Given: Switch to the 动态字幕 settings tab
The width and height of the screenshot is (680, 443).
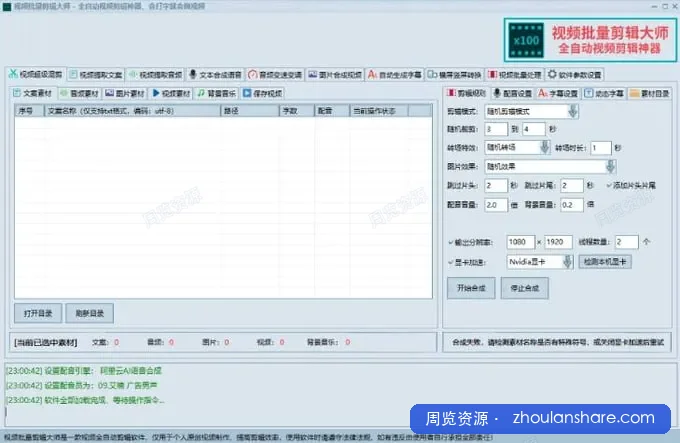Looking at the screenshot, I should click(604, 93).
